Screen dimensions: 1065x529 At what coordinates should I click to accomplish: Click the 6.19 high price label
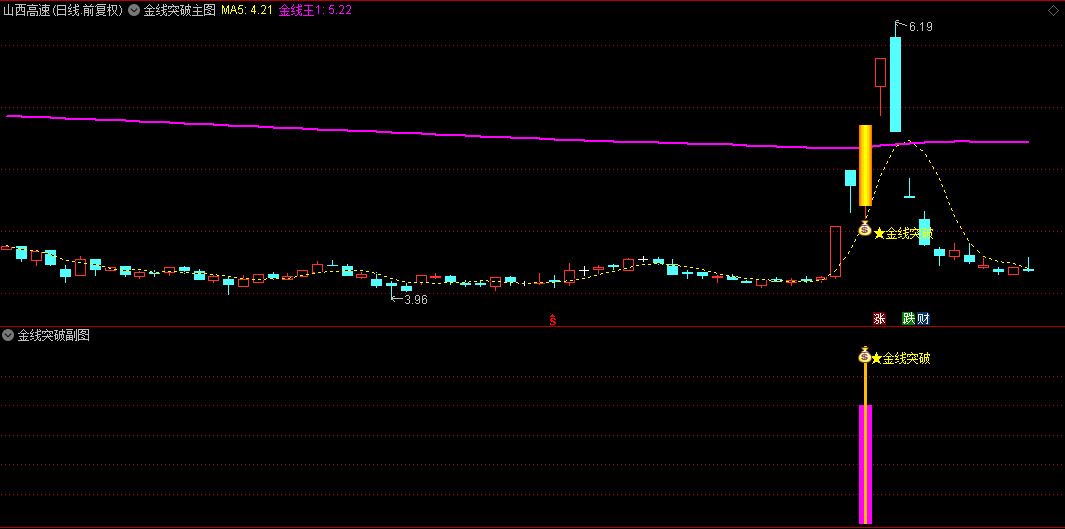tap(920, 27)
